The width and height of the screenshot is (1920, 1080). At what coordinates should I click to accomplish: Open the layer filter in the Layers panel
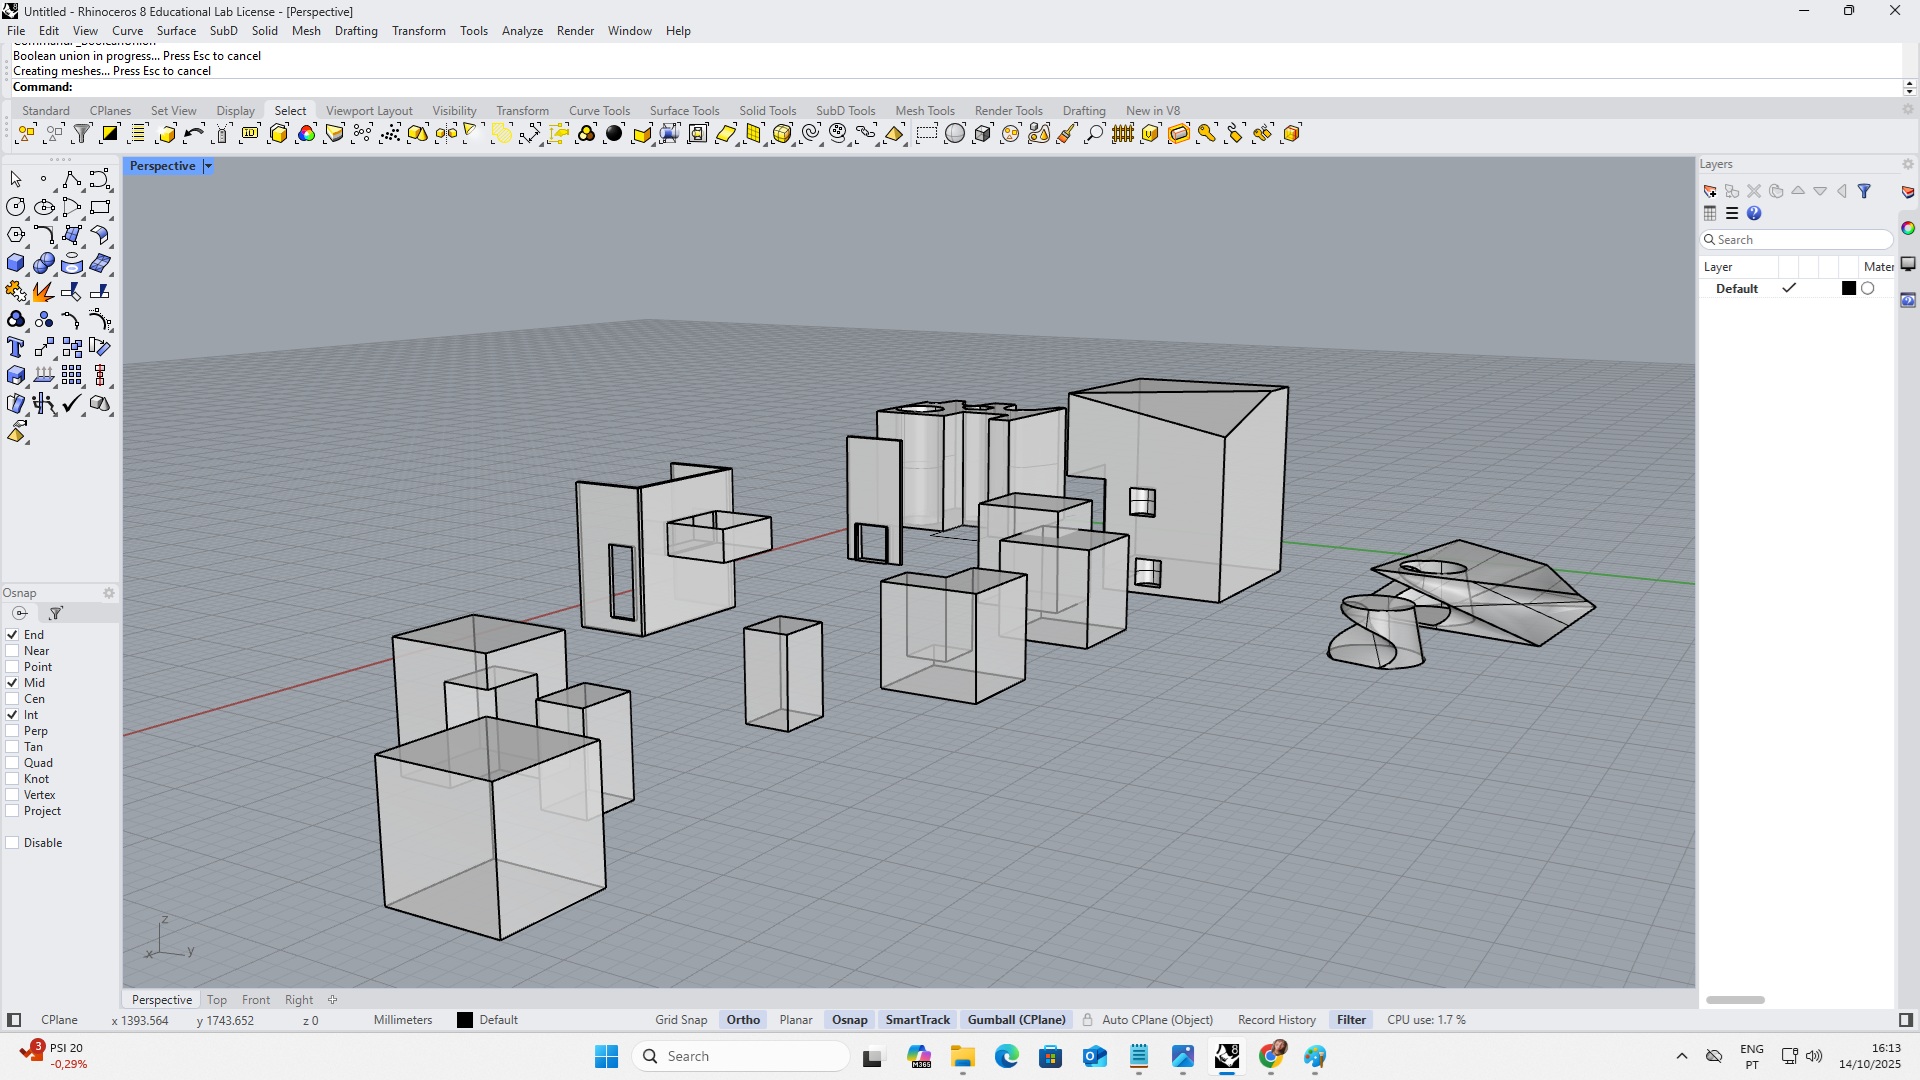[1864, 191]
